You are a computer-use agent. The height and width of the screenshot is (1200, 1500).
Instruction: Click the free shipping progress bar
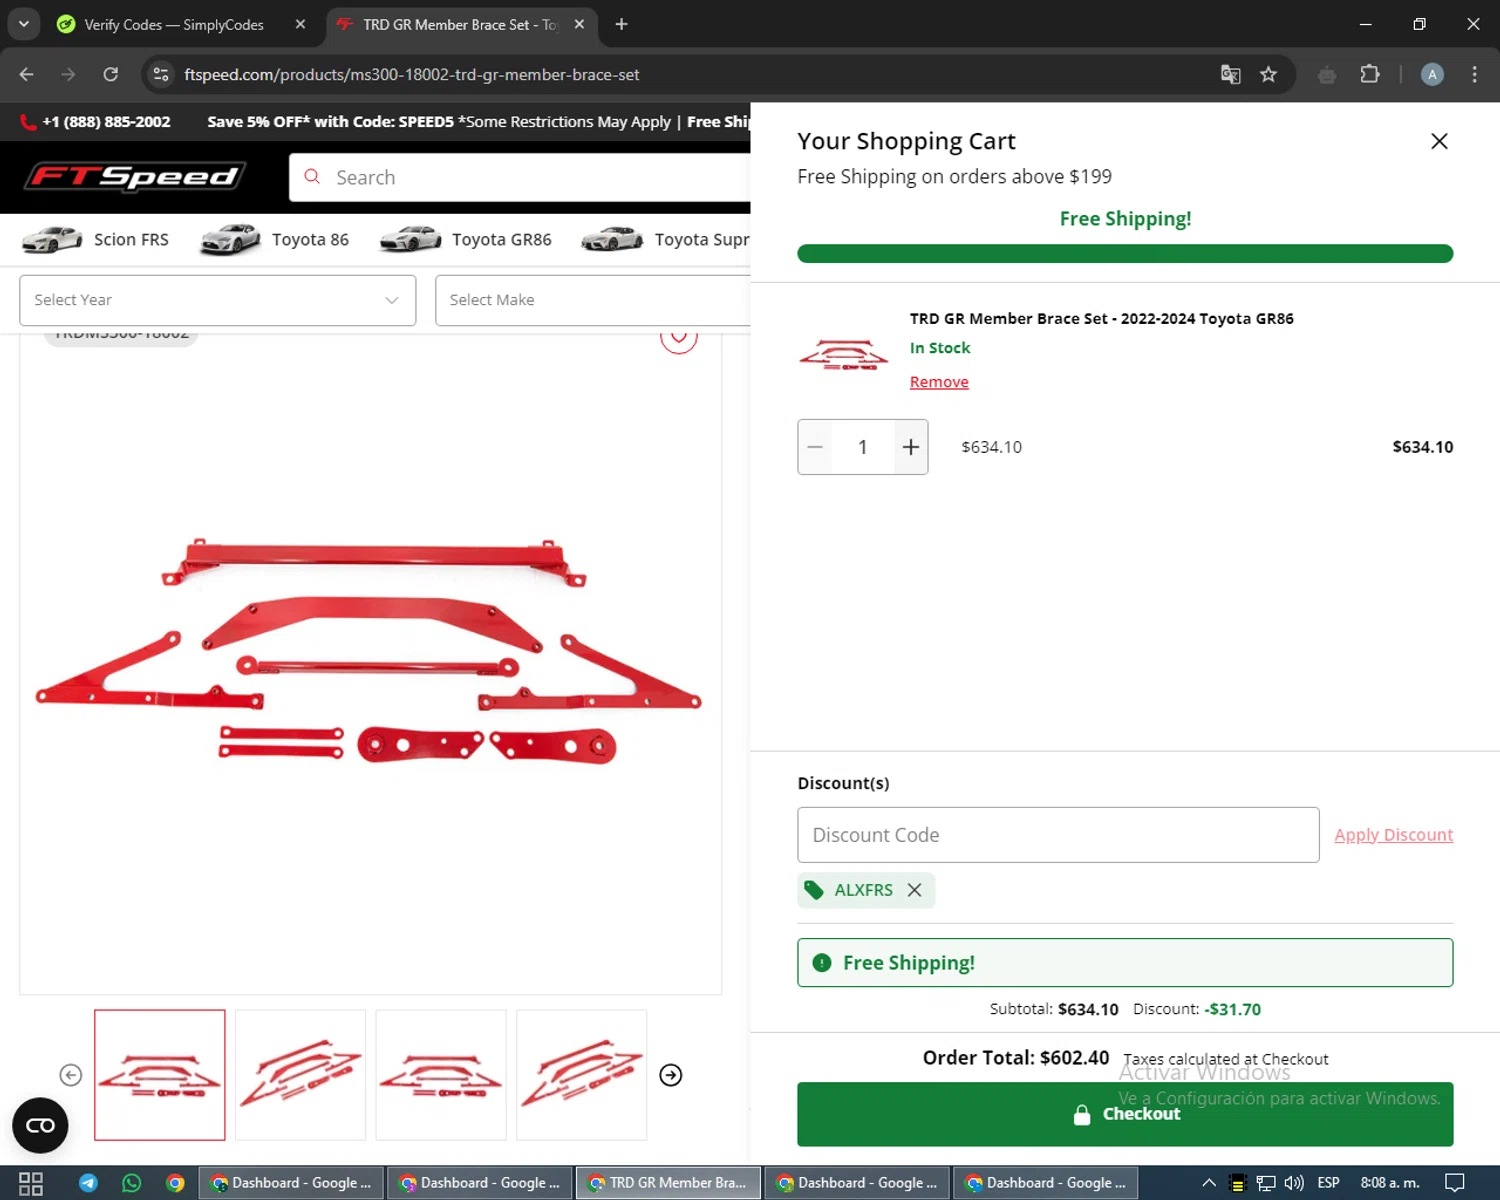[x=1125, y=253]
